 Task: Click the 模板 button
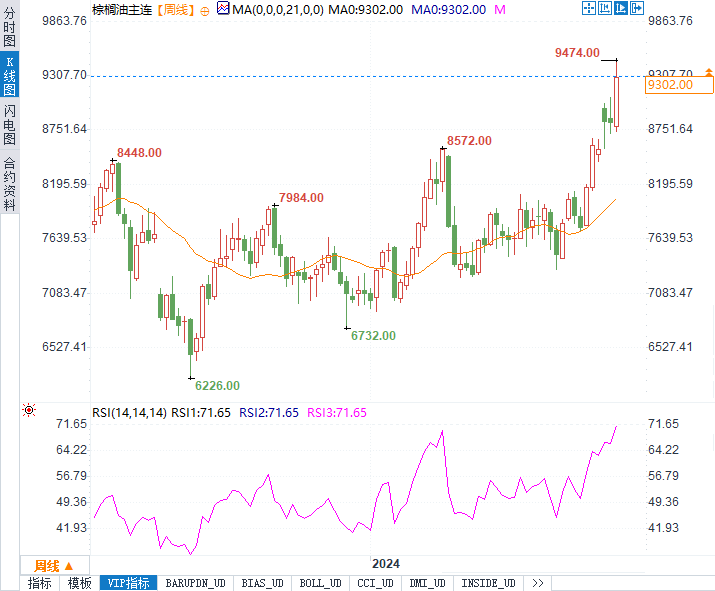pyautogui.click(x=79, y=583)
